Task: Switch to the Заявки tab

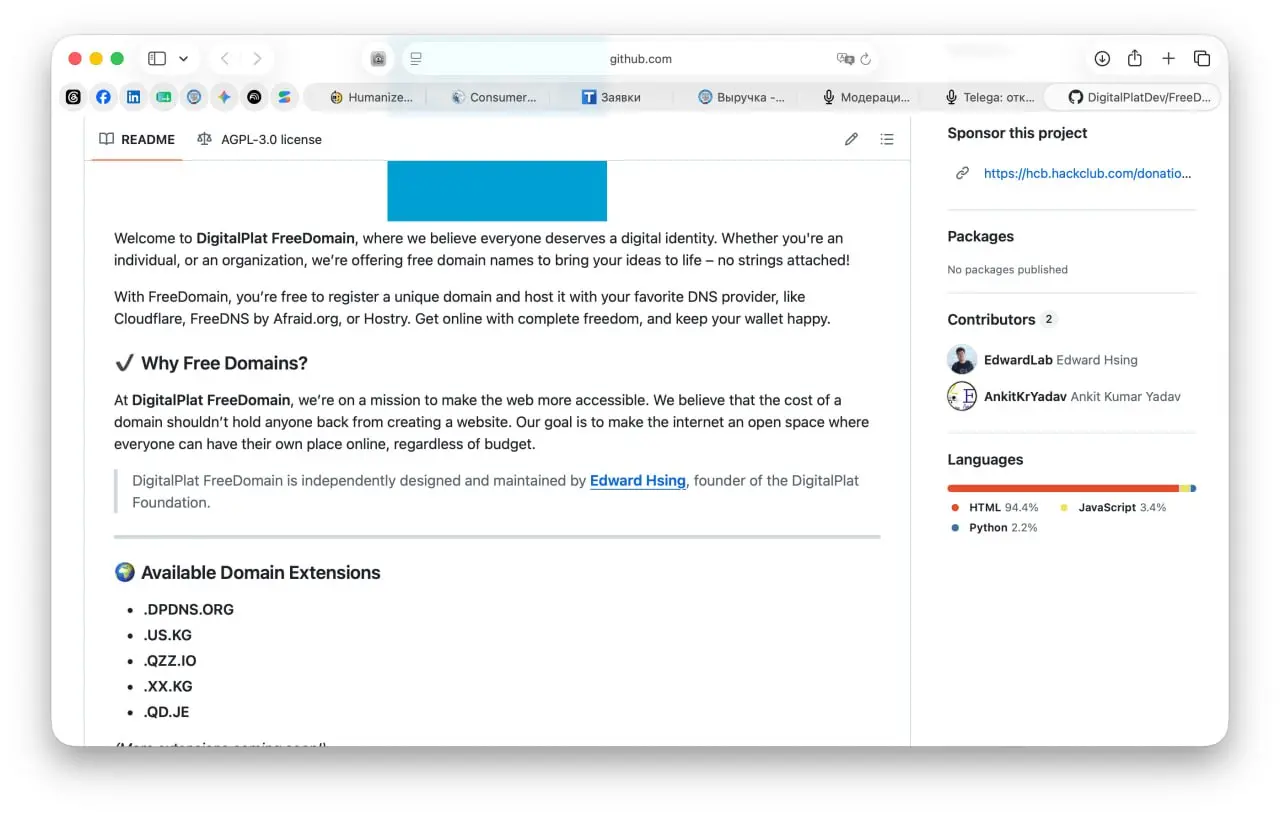Action: (x=612, y=97)
